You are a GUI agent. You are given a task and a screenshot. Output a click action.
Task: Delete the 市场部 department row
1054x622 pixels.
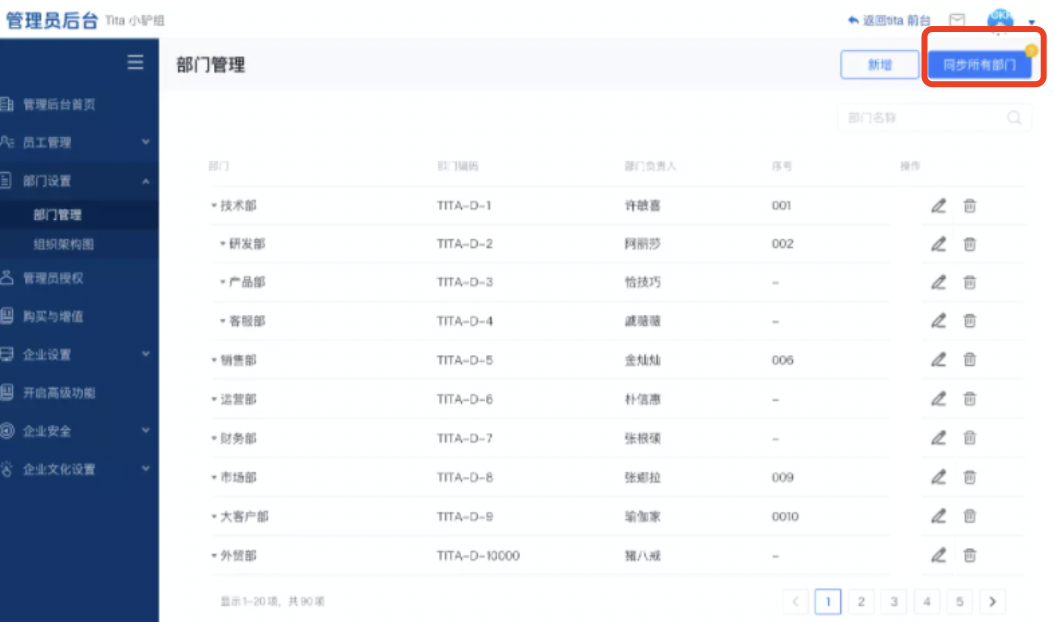969,477
